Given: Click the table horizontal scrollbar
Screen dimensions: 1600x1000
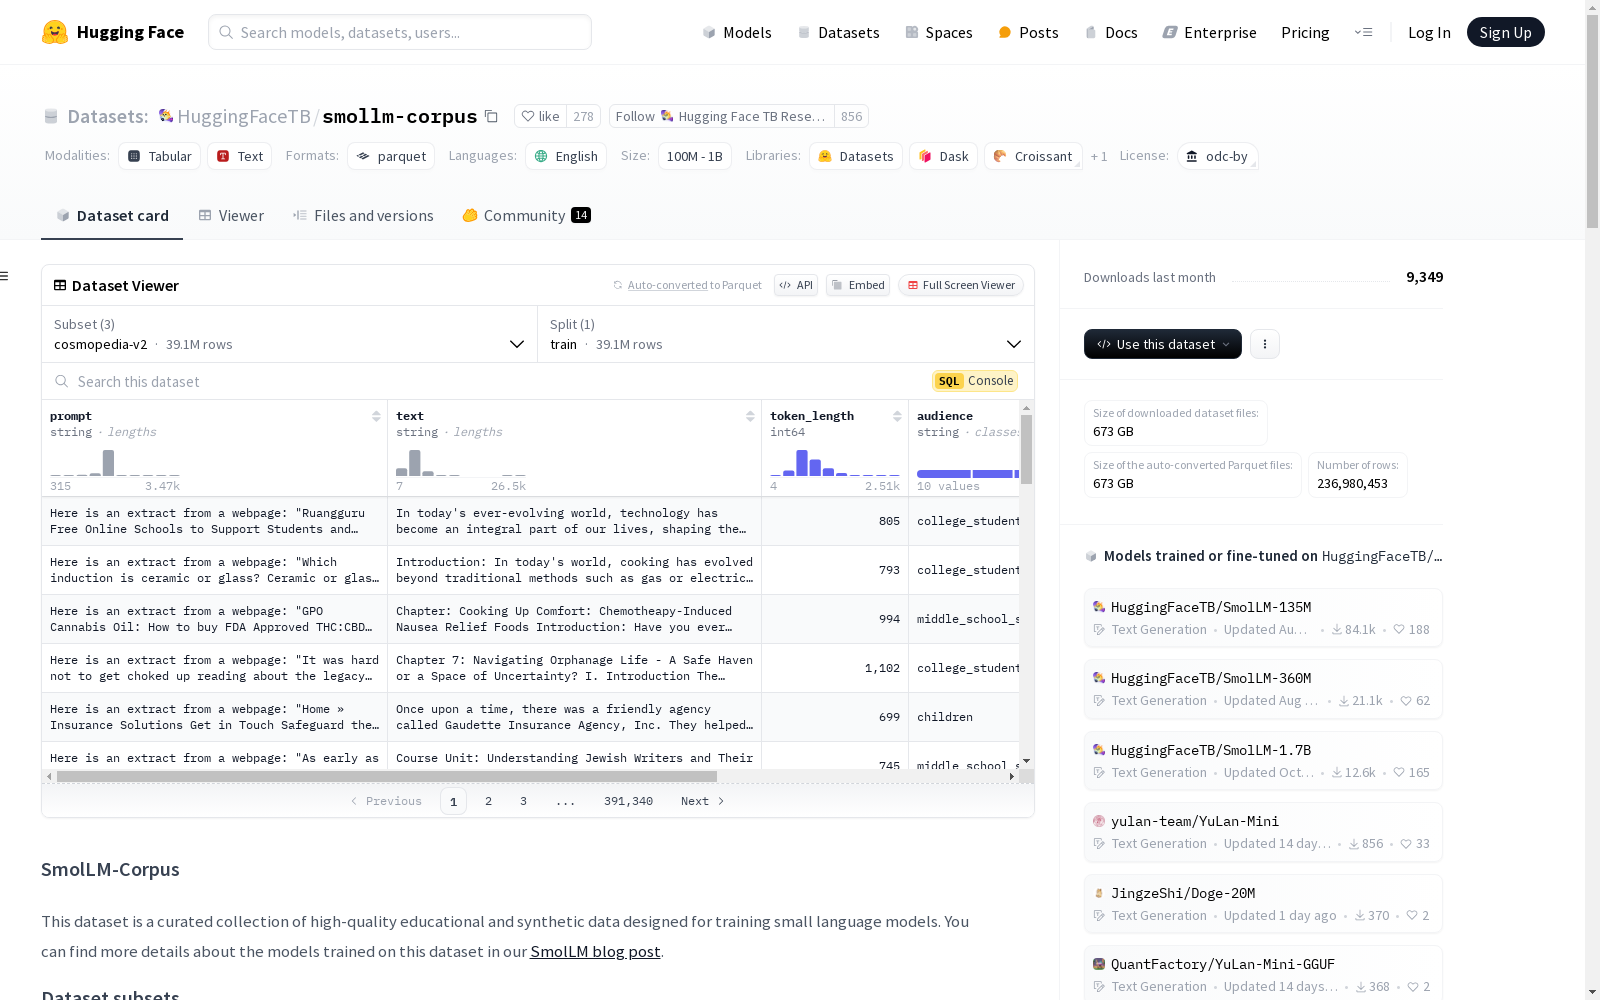Looking at the screenshot, I should (x=387, y=776).
